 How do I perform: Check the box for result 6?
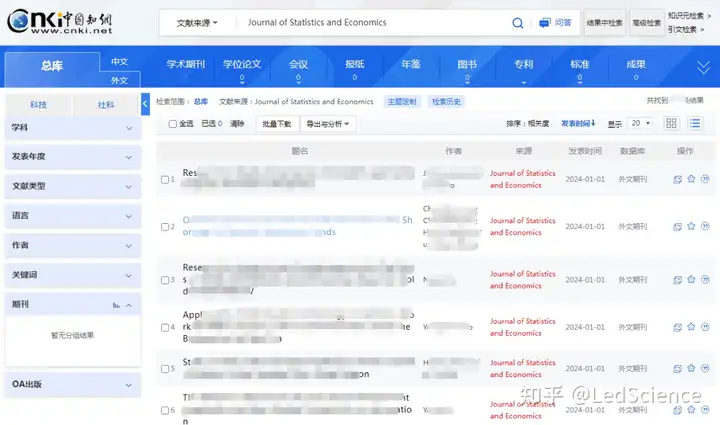tap(165, 410)
